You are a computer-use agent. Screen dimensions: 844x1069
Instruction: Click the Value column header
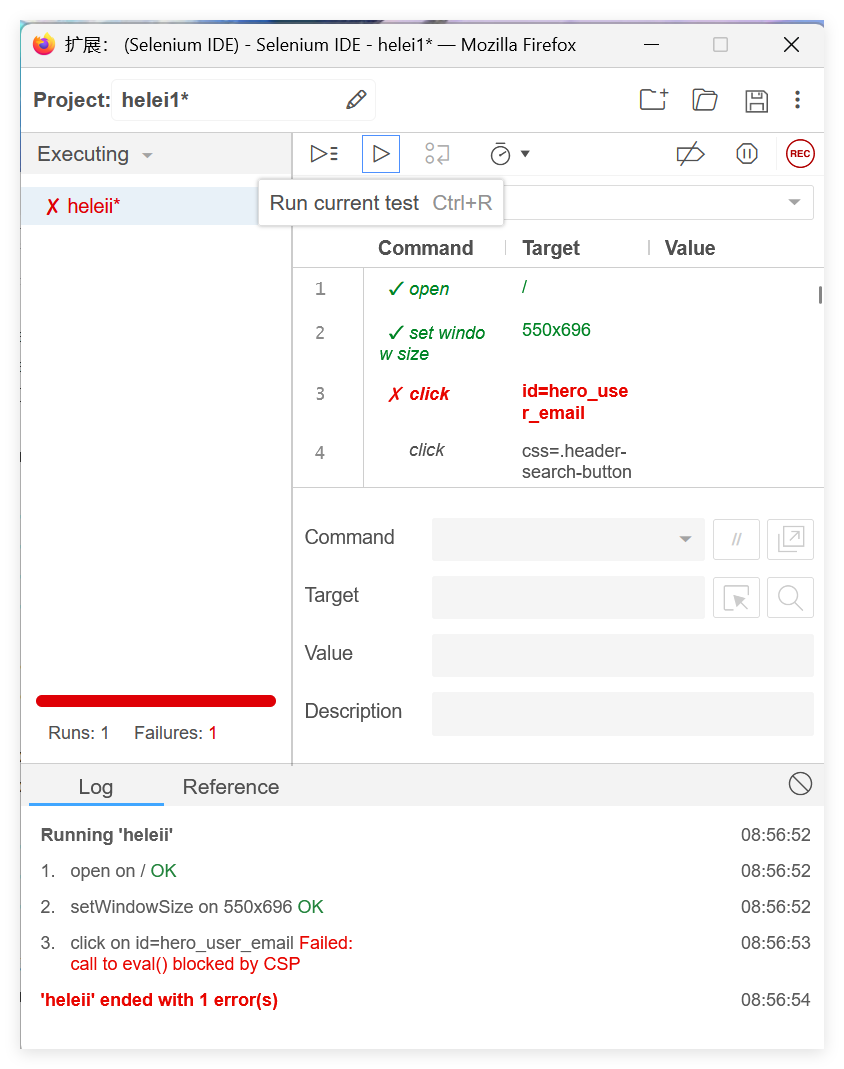coord(690,248)
